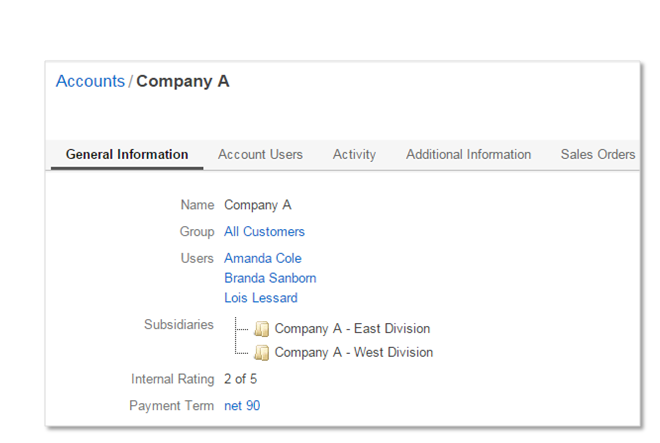Open user Amanda Cole
Viewport: 660px width, 443px height.
tap(262, 259)
